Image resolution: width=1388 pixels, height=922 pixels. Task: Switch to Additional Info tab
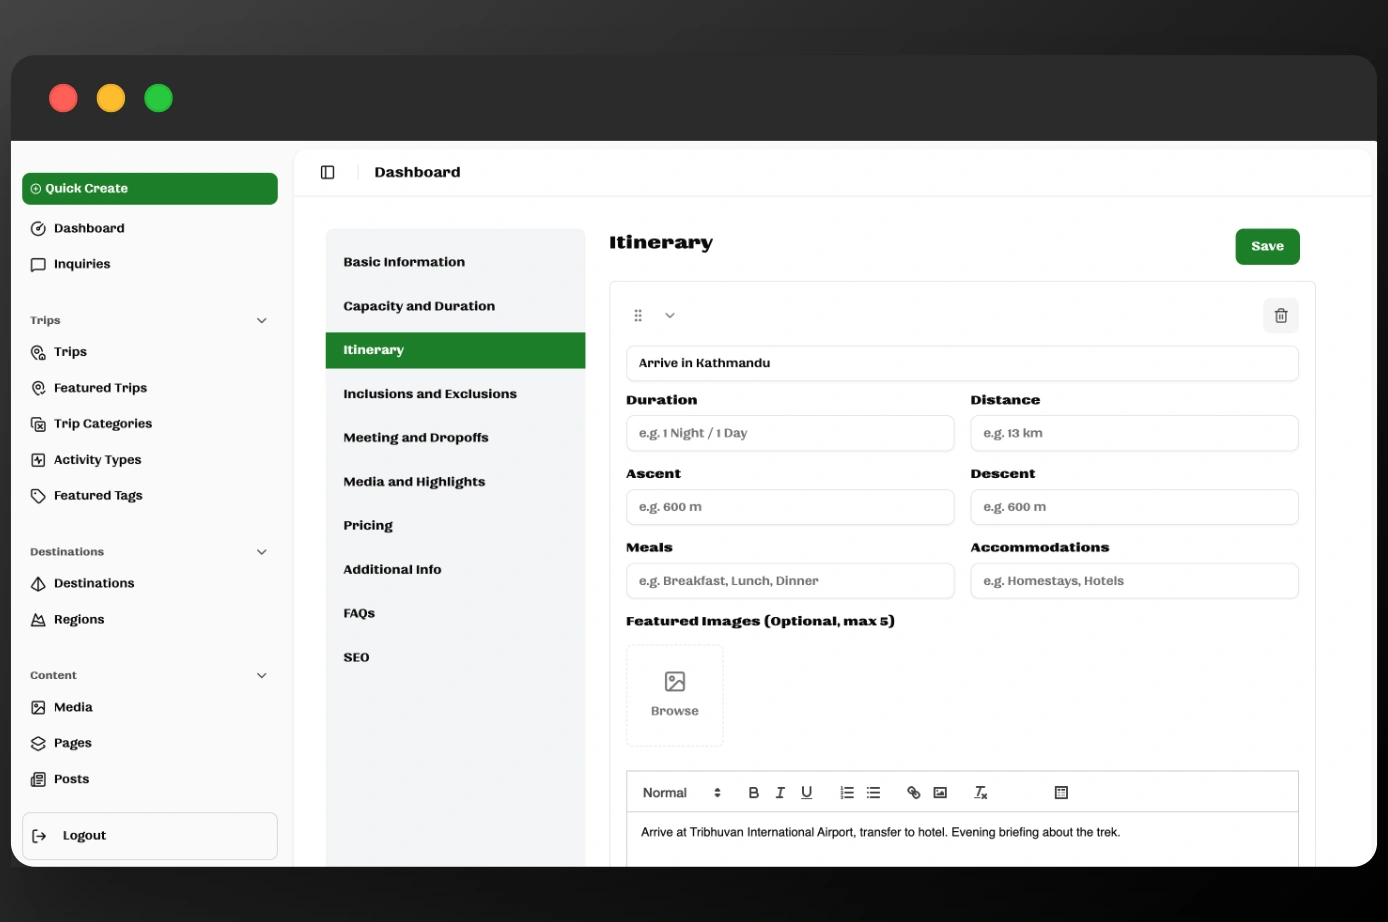point(455,571)
